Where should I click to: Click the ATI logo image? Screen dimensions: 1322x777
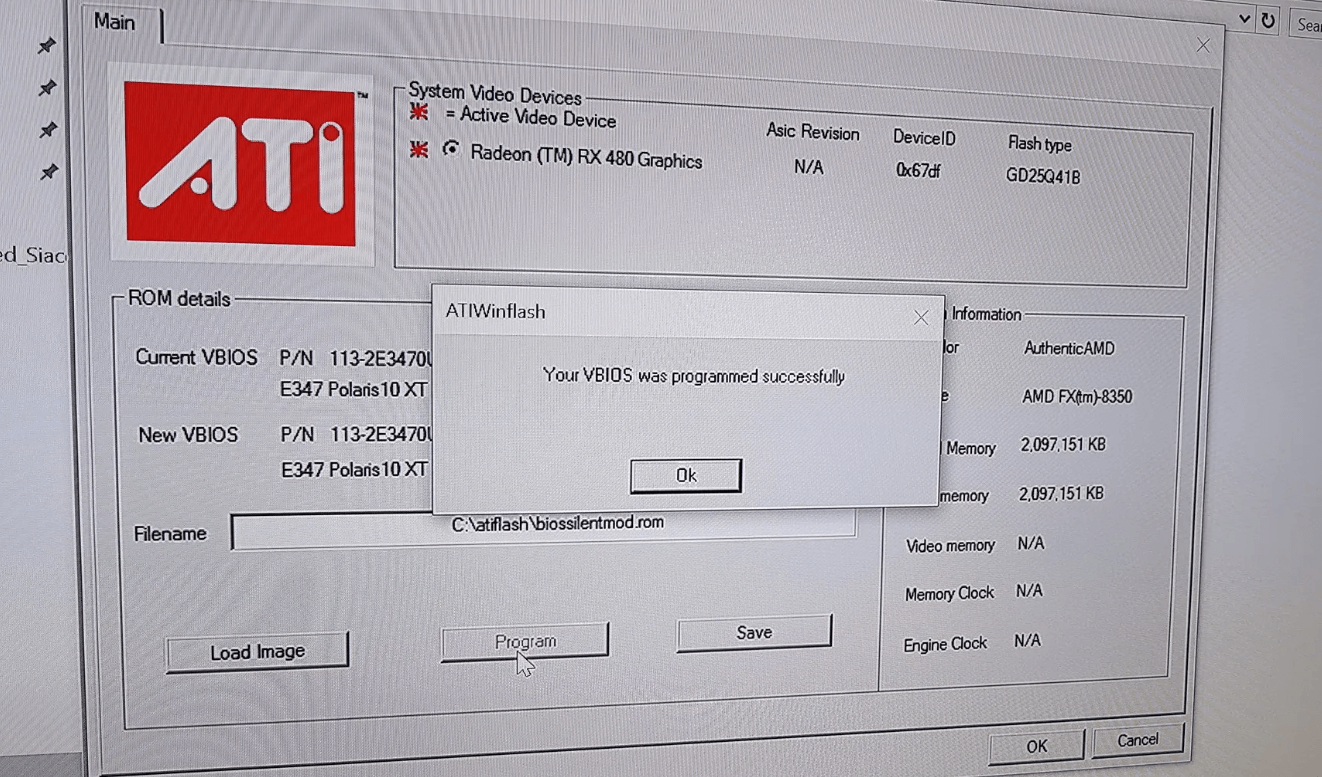[241, 164]
